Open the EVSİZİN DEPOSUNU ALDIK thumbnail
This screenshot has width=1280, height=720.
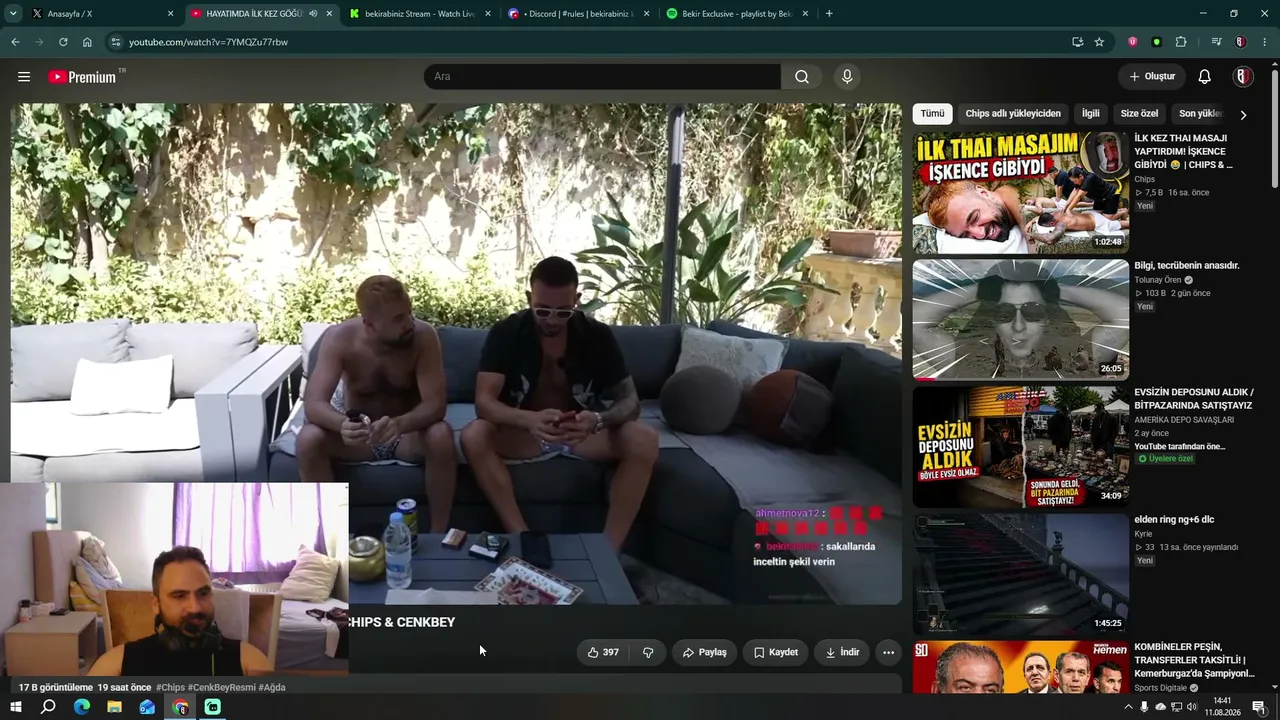[x=1020, y=446]
